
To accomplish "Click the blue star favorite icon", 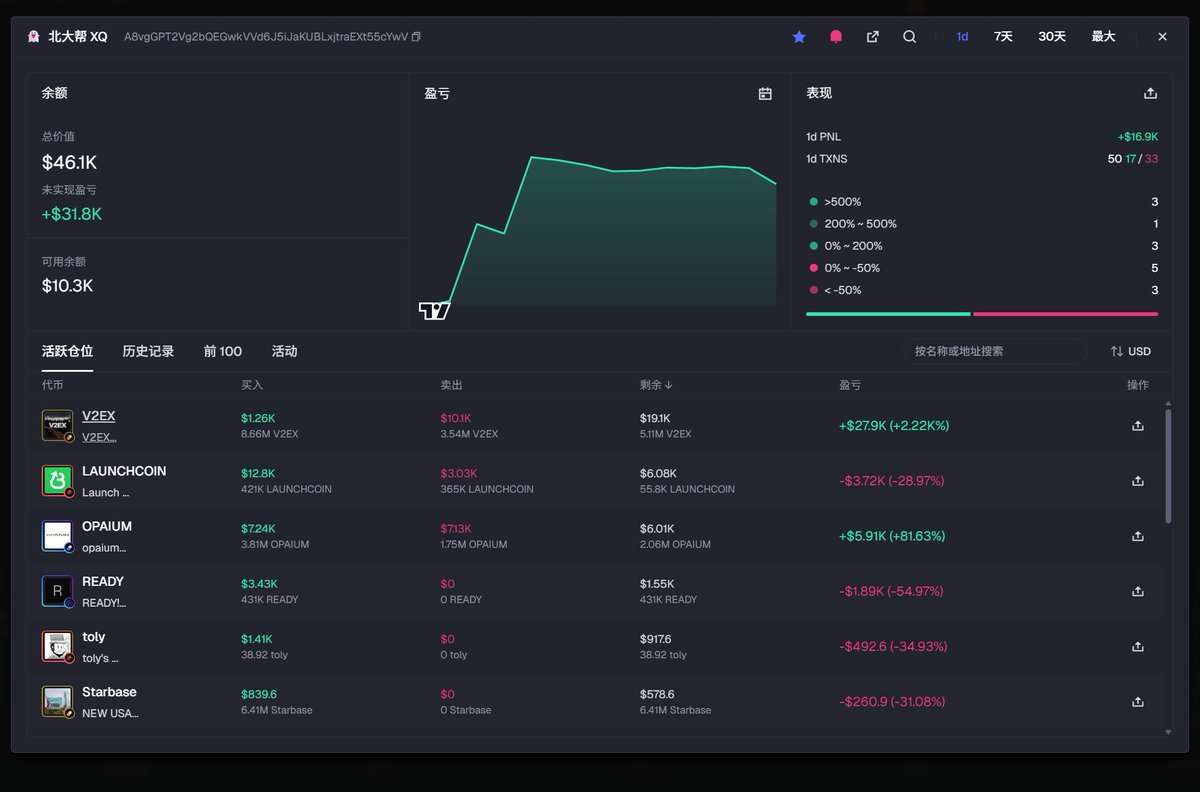I will (x=799, y=37).
